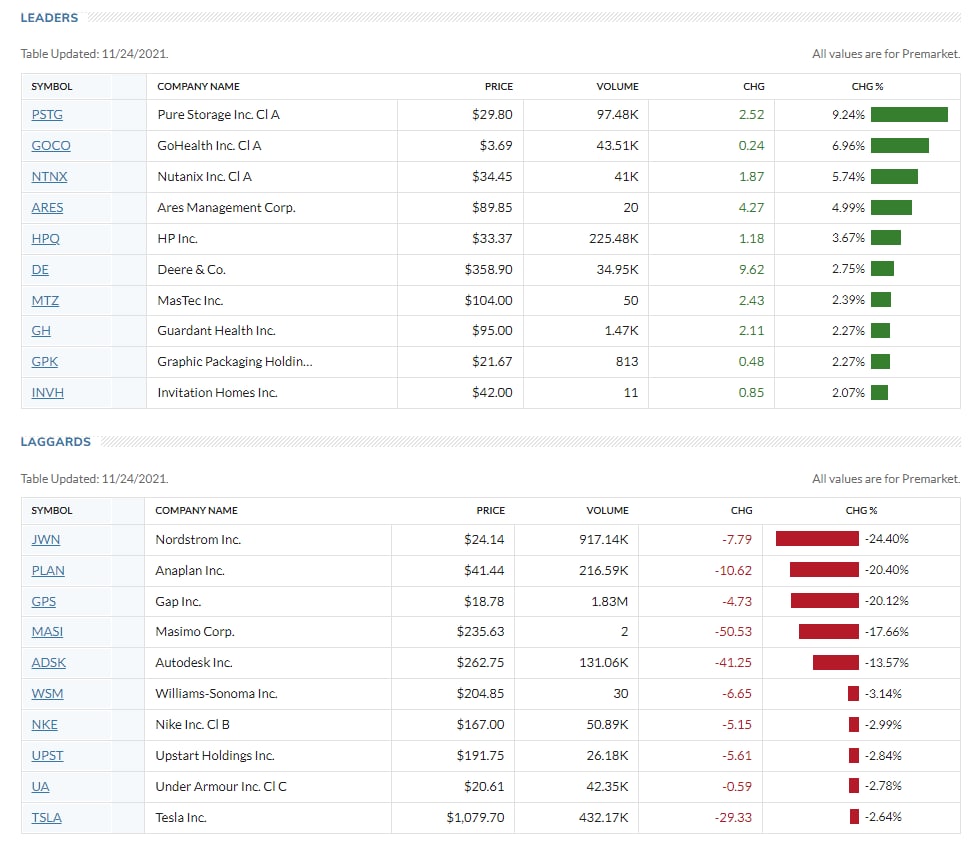Click the Under Armour Inc. Cl C name

pos(221,787)
